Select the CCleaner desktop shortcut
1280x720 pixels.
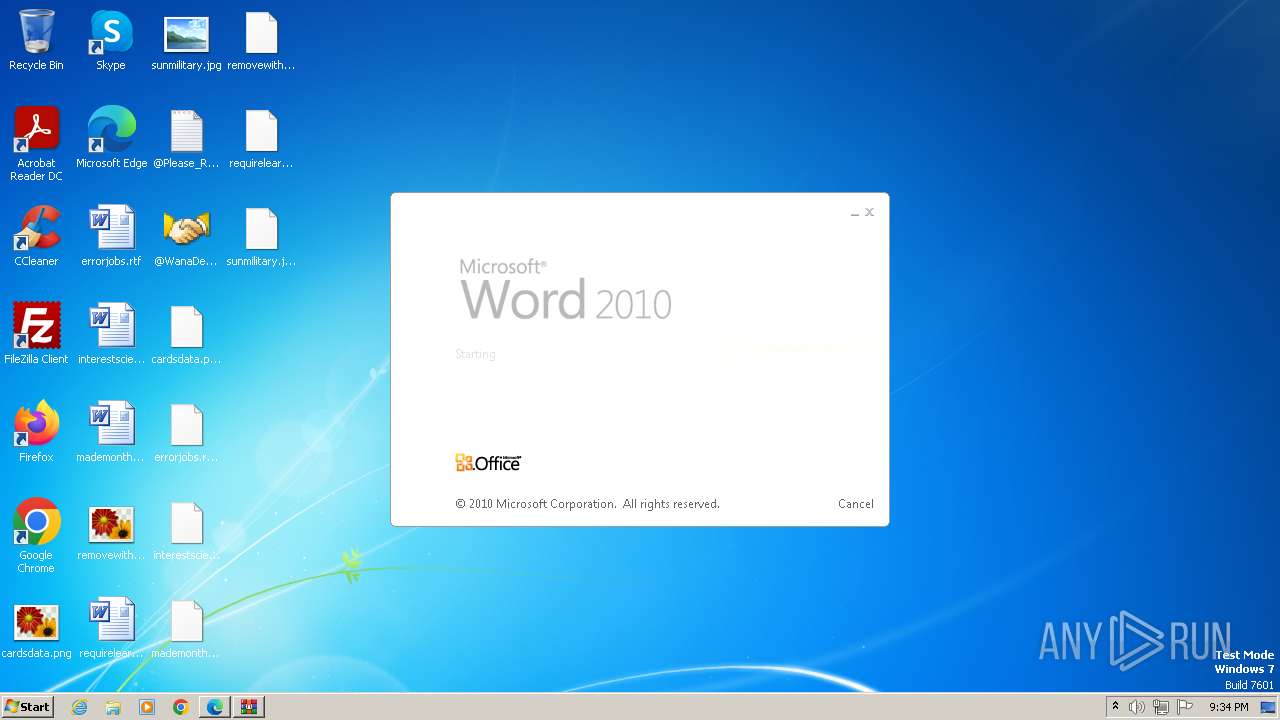click(36, 237)
